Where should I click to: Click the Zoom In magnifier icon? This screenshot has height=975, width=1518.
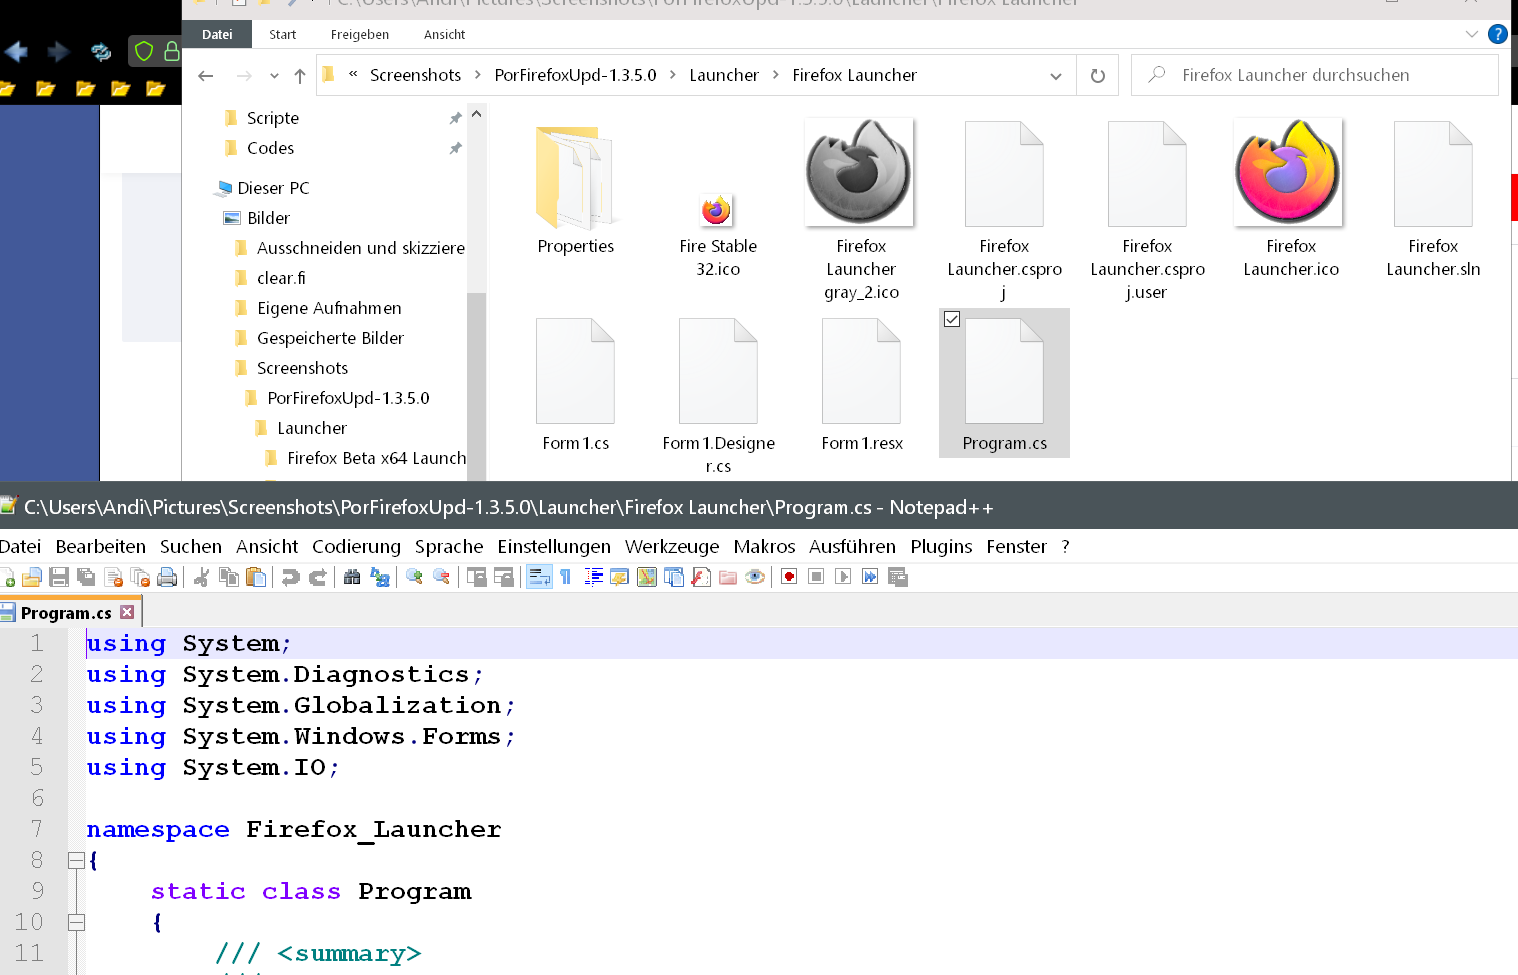tap(414, 577)
